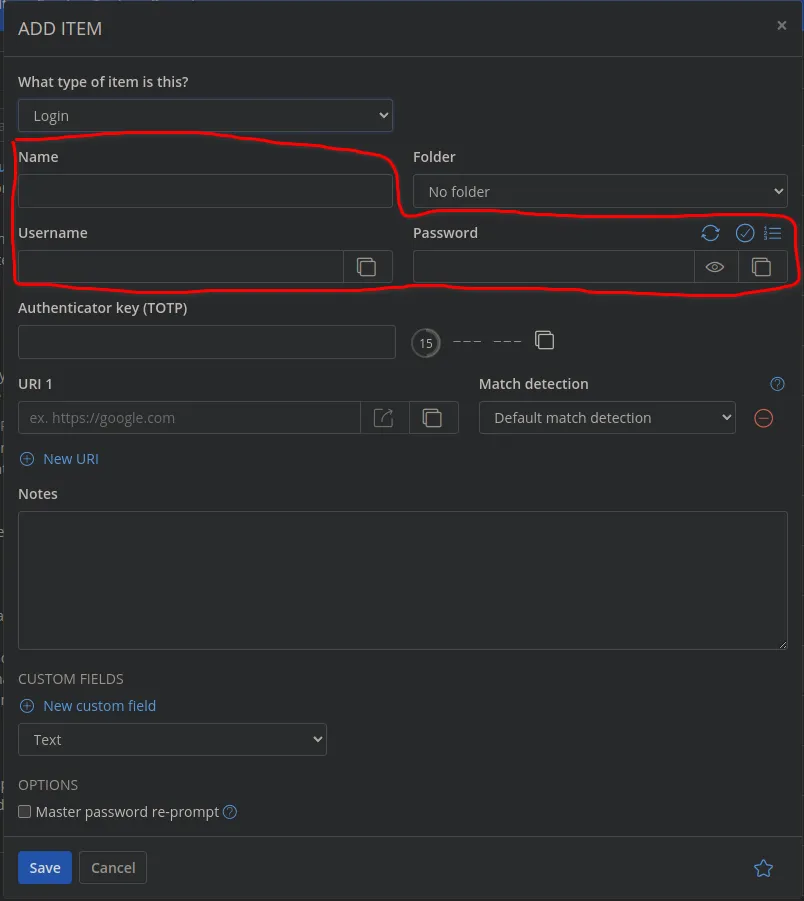
Task: Mark this item as favorite
Action: [763, 868]
